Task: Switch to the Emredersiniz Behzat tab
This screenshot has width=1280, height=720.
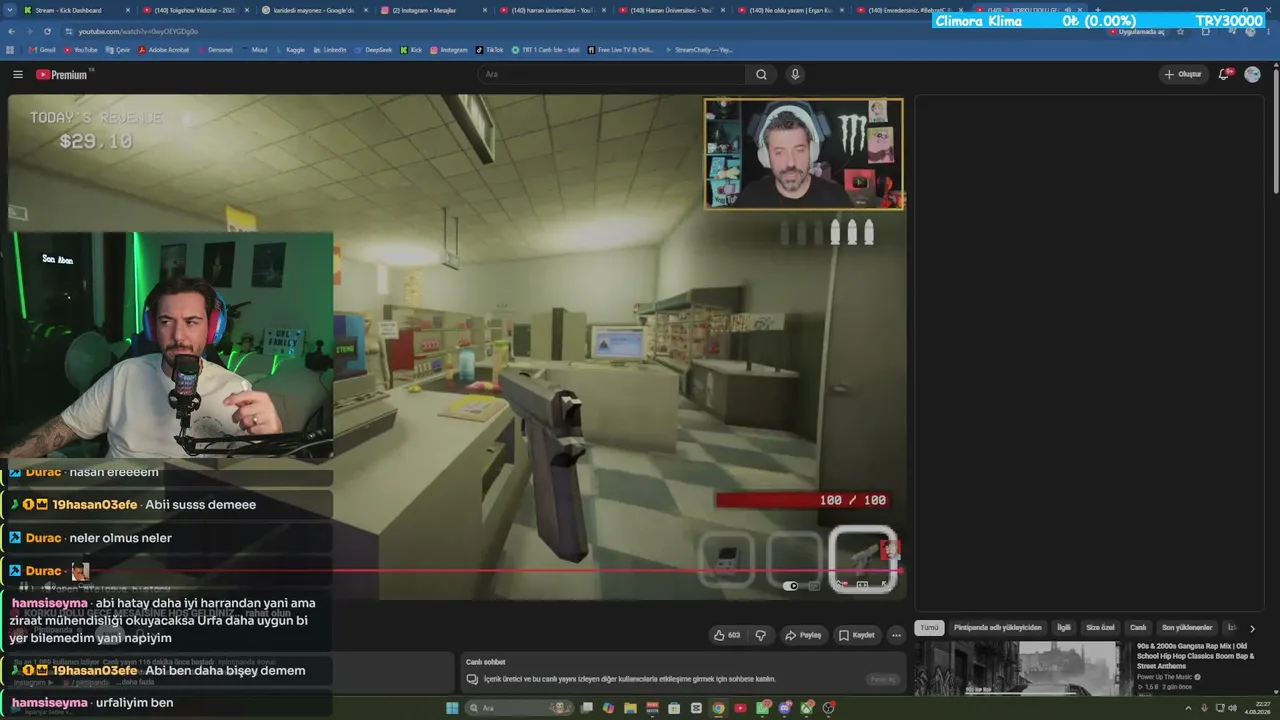Action: coord(908,10)
